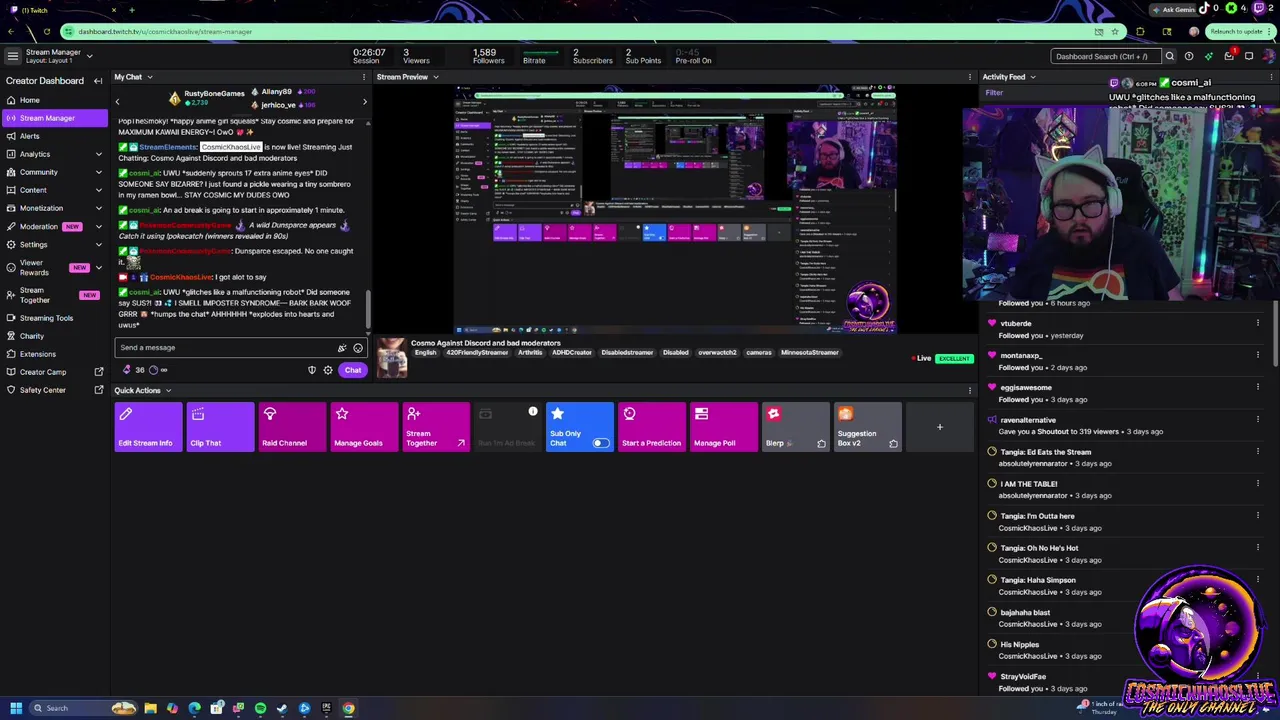The height and width of the screenshot is (720, 1280).
Task: Click Manage Poll quick action
Action: tap(725, 427)
